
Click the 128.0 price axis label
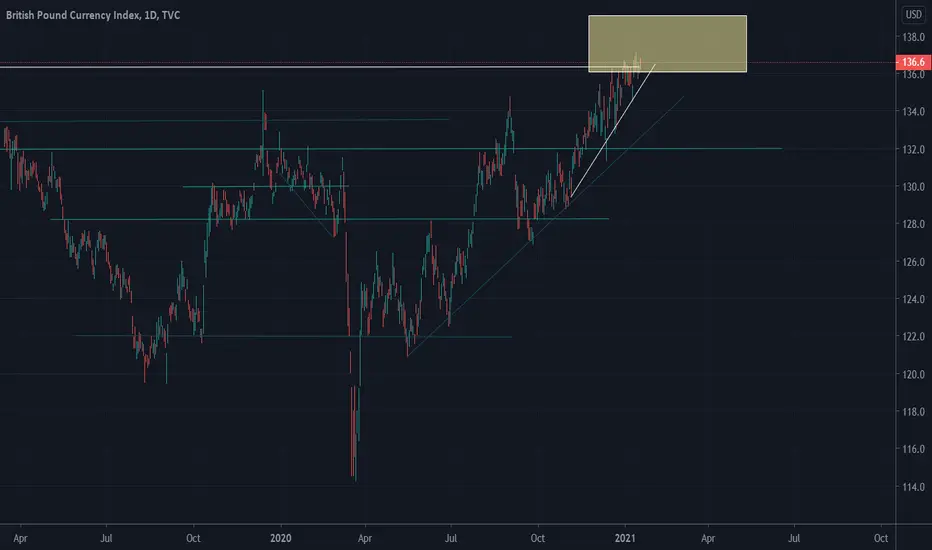point(914,224)
